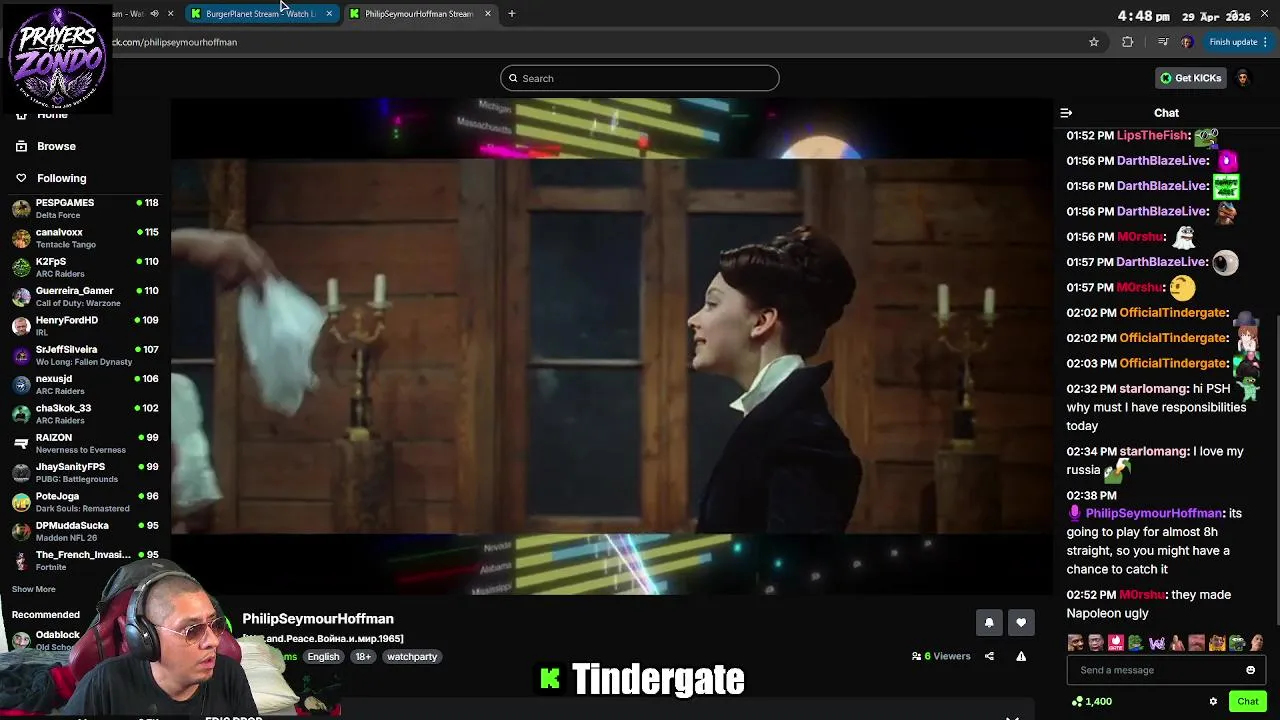The height and width of the screenshot is (720, 1280).
Task: Open the DPMuddaSucka channel
Action: click(x=85, y=531)
